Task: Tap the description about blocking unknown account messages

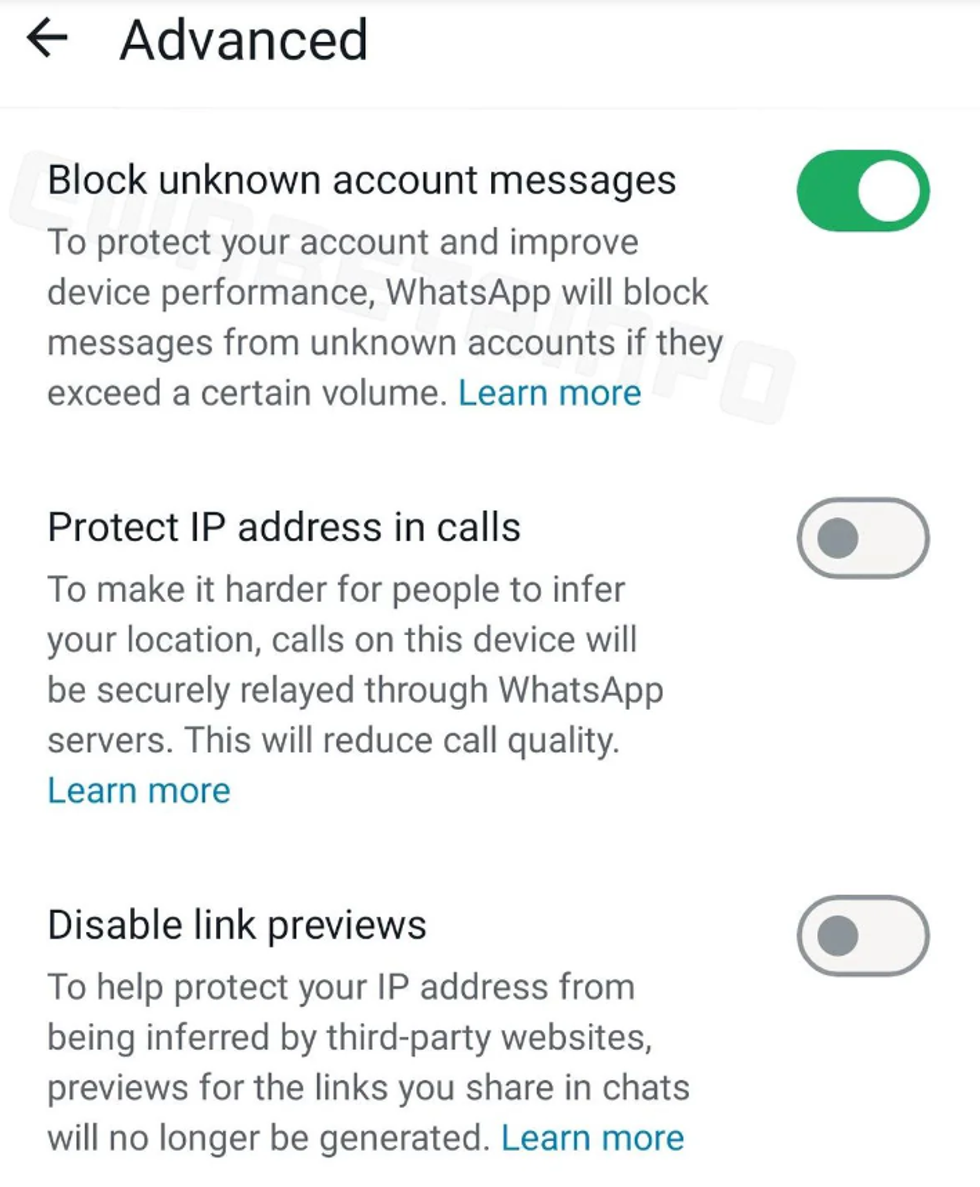Action: pyautogui.click(x=385, y=317)
